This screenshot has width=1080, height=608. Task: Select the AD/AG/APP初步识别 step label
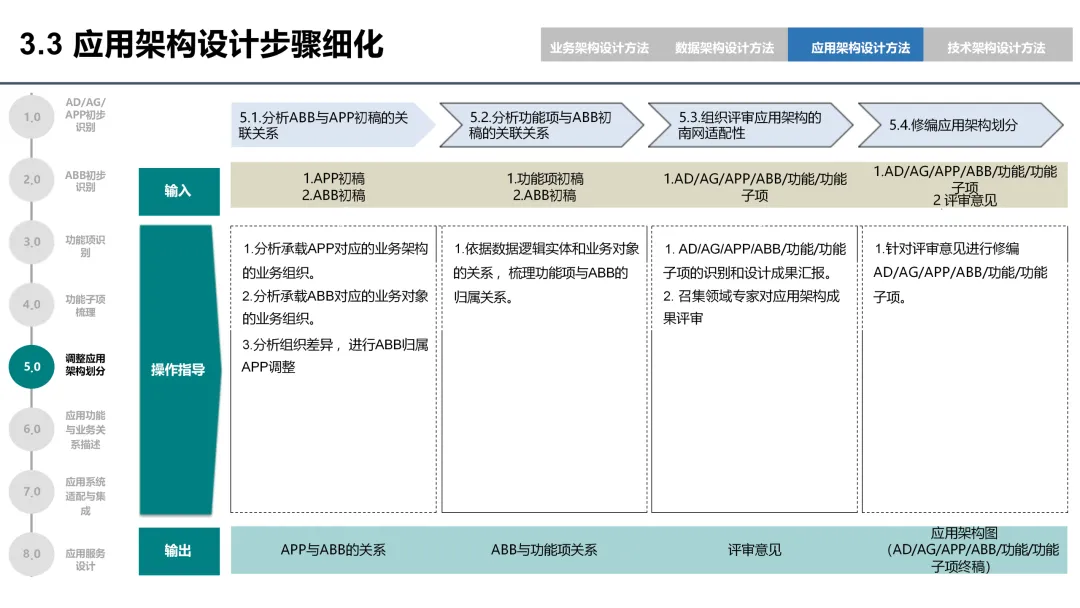[x=85, y=114]
